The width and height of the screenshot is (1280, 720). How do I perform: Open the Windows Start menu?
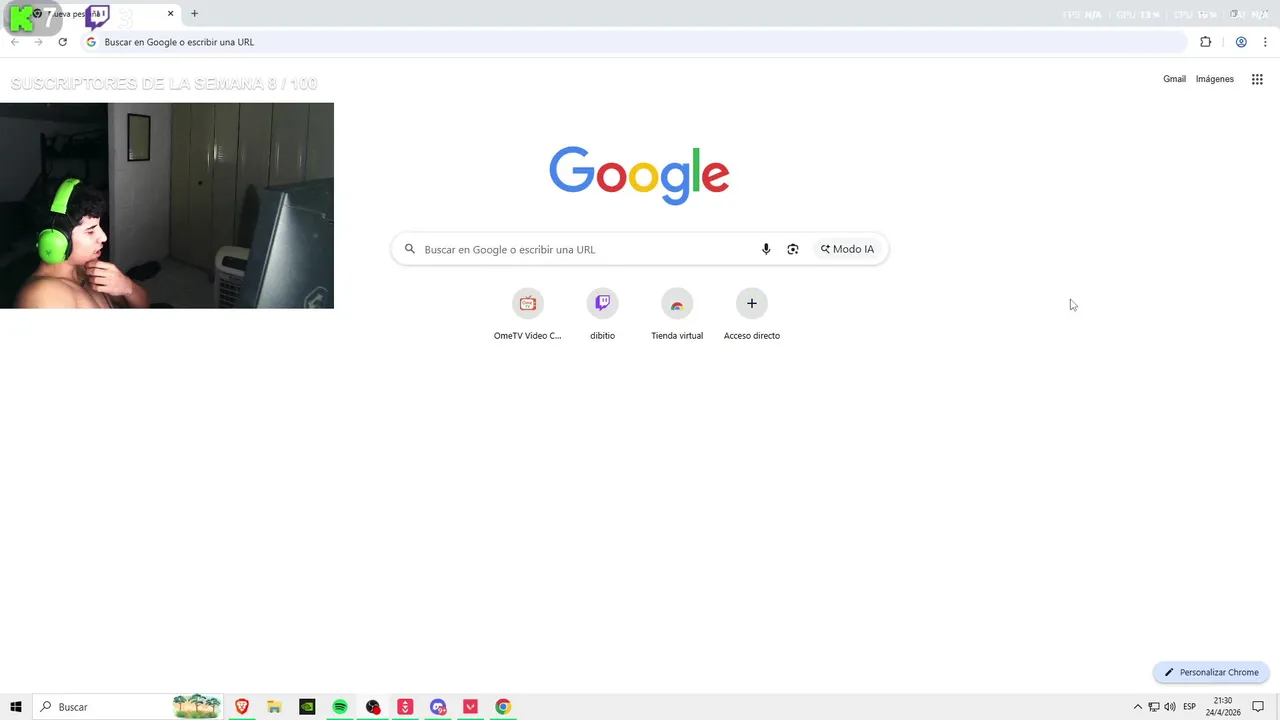[x=16, y=707]
